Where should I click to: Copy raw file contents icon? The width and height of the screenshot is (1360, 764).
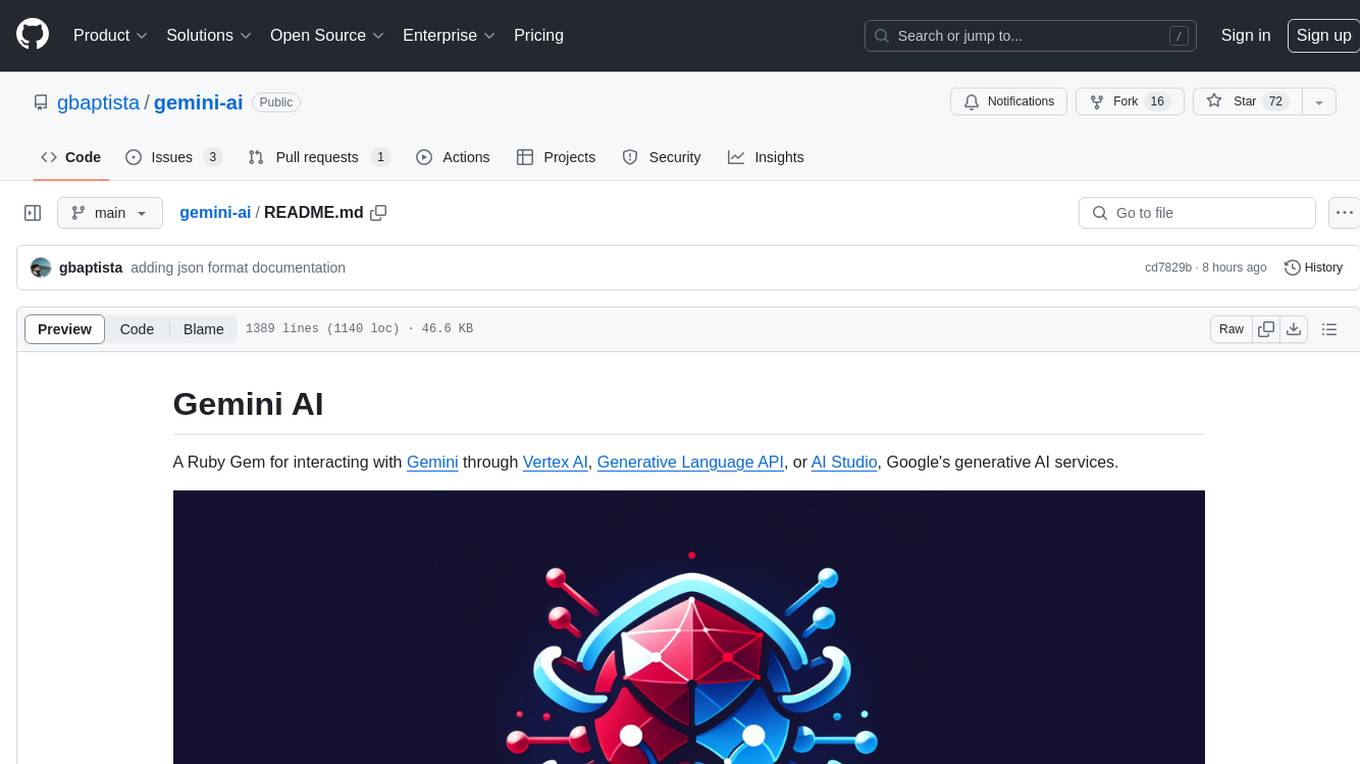click(1266, 329)
